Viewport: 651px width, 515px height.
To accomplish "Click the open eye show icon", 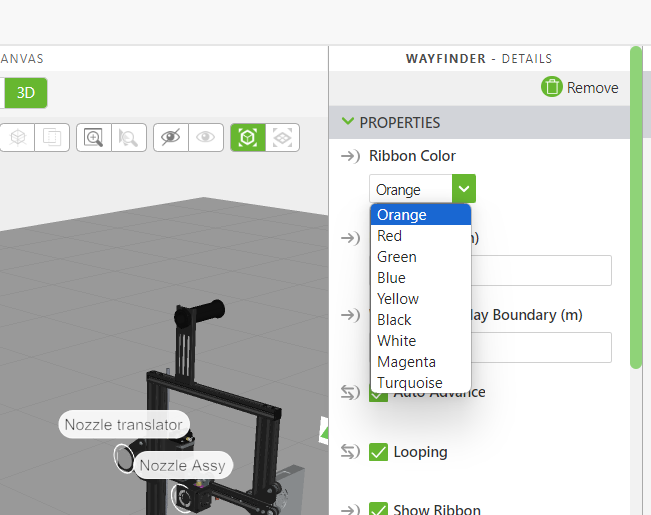I will (x=206, y=137).
